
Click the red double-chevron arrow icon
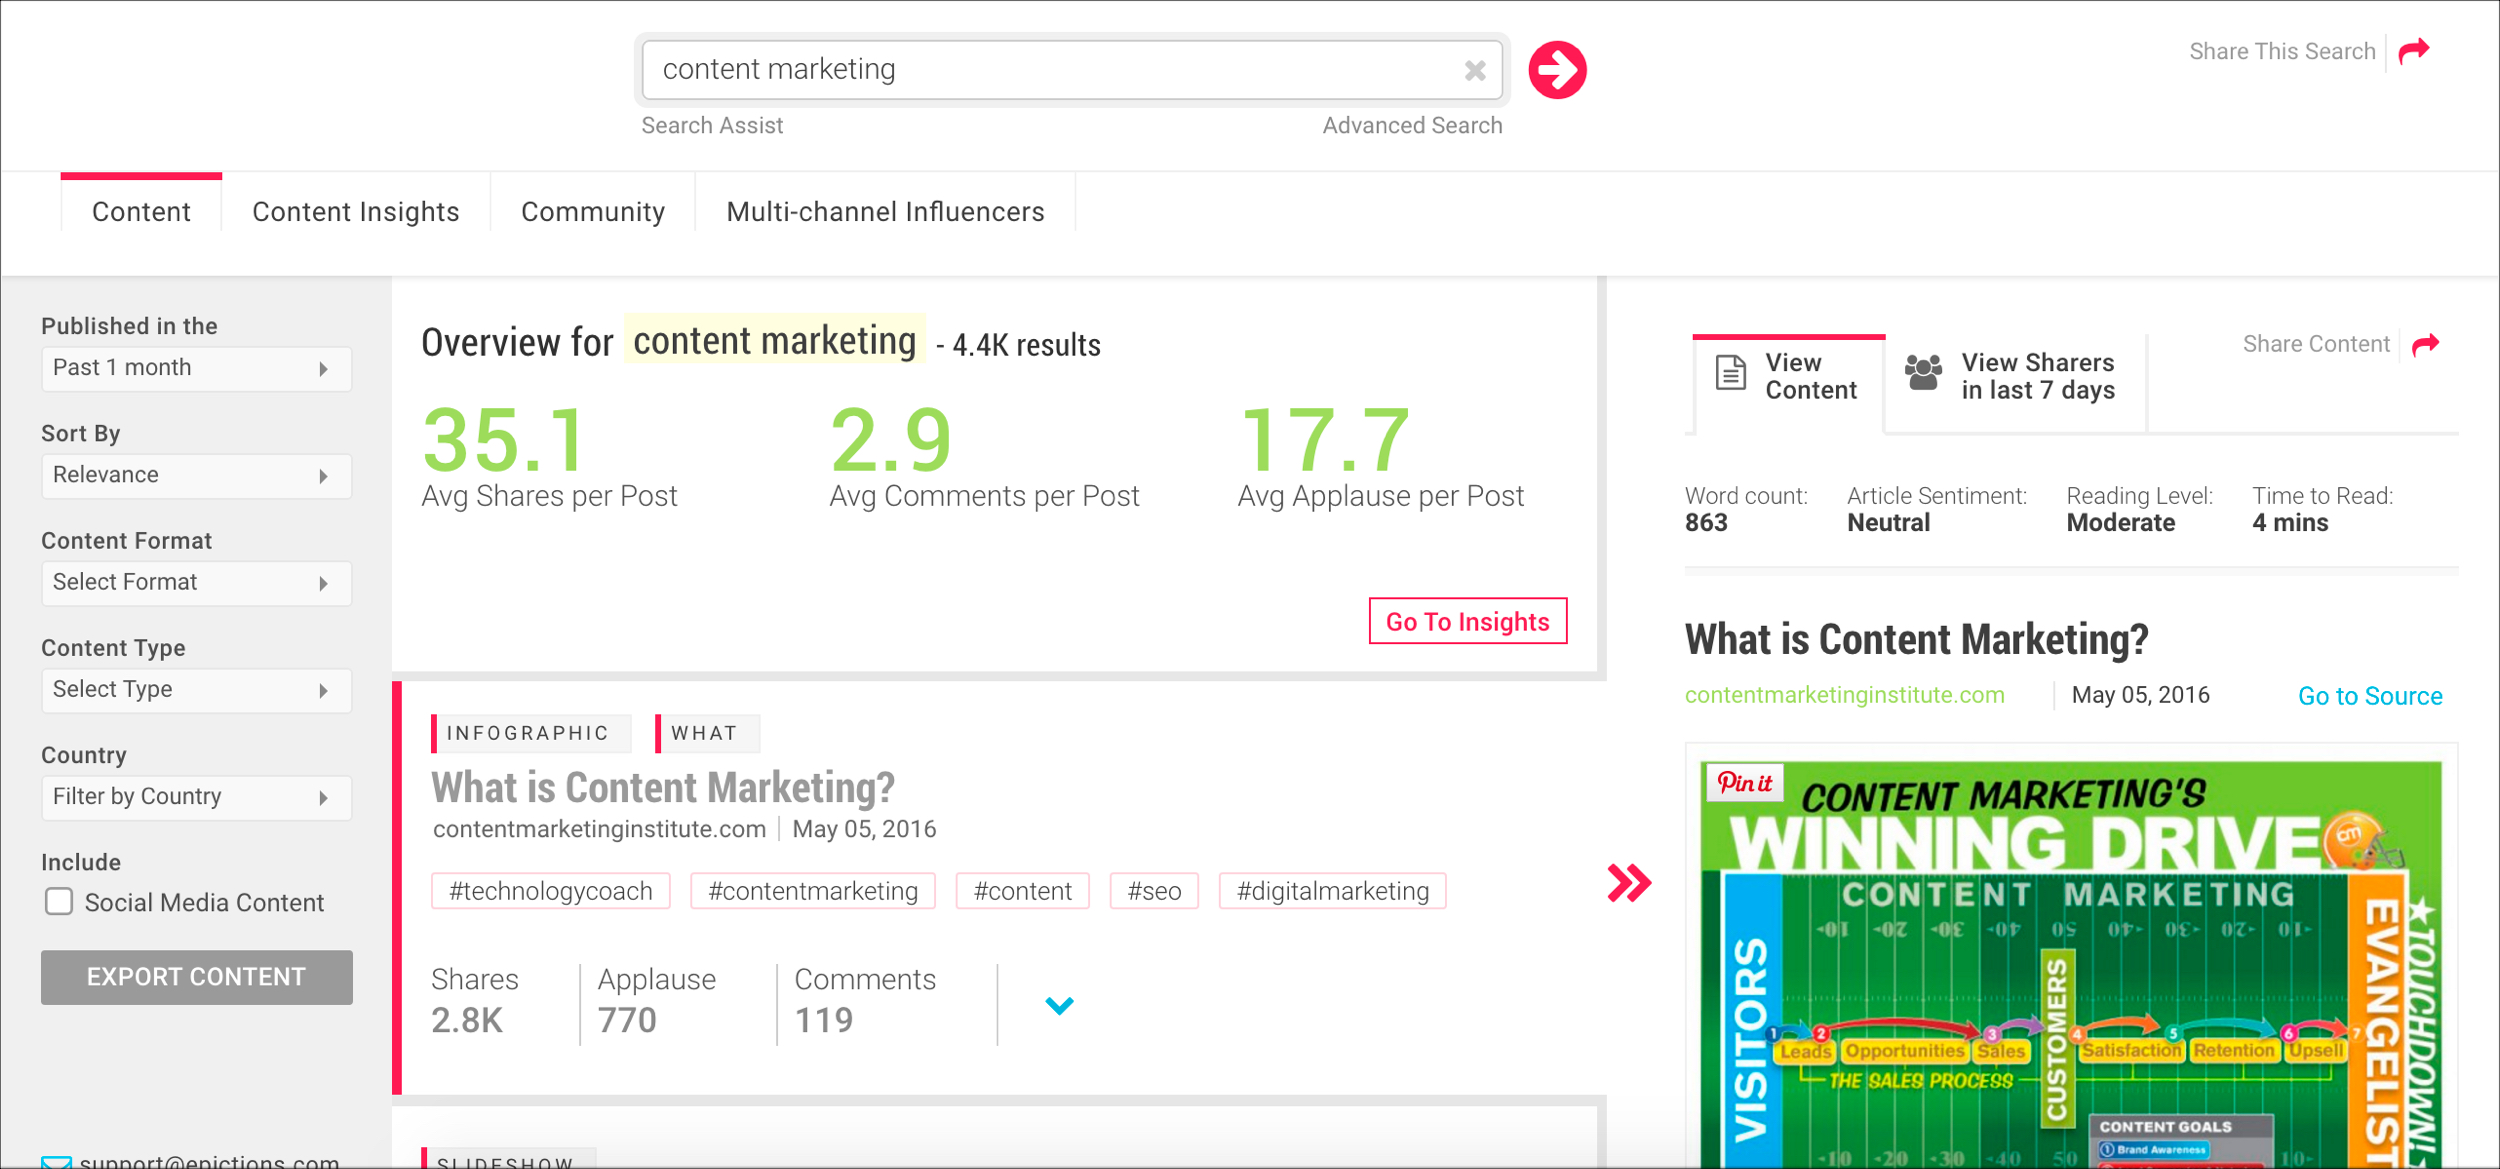tap(1629, 883)
